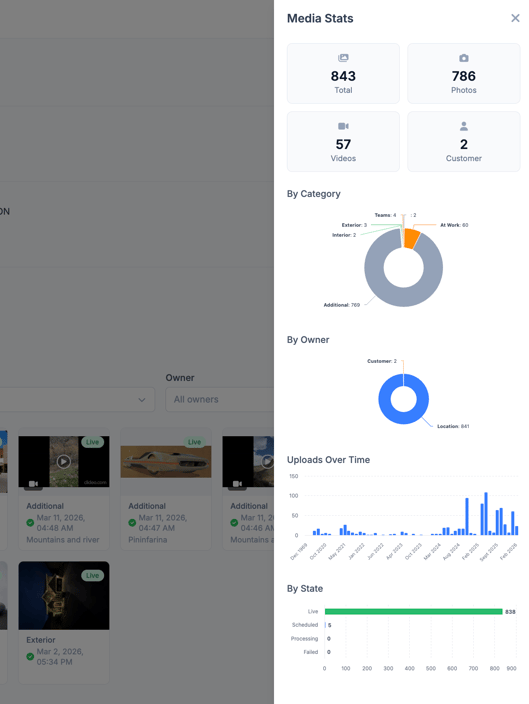Select the 57 Videos stat card
The image size is (529, 704).
click(x=343, y=141)
